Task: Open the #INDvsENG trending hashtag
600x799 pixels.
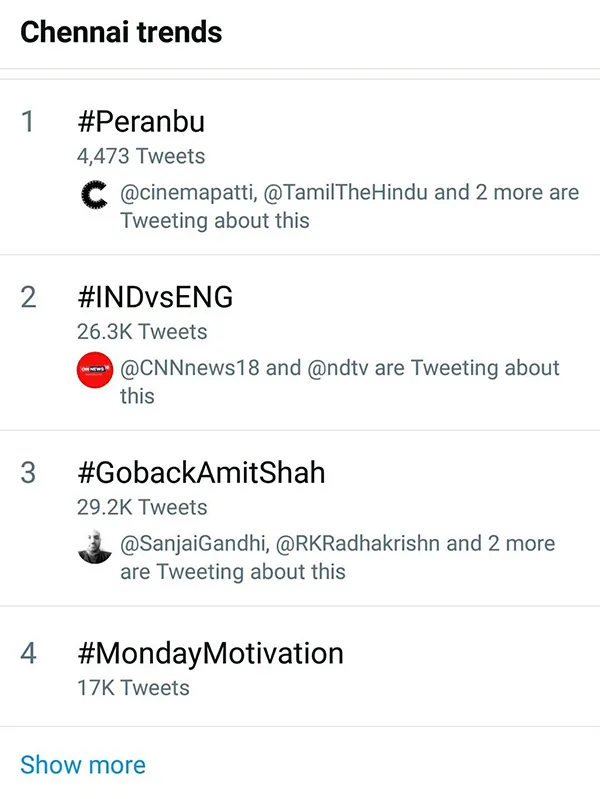Action: pyautogui.click(x=155, y=297)
